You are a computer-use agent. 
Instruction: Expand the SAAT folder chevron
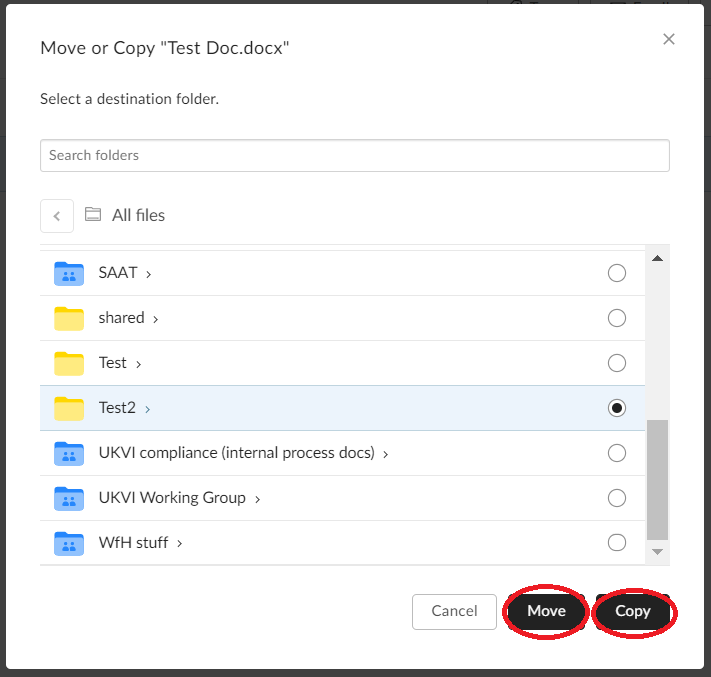pos(148,274)
